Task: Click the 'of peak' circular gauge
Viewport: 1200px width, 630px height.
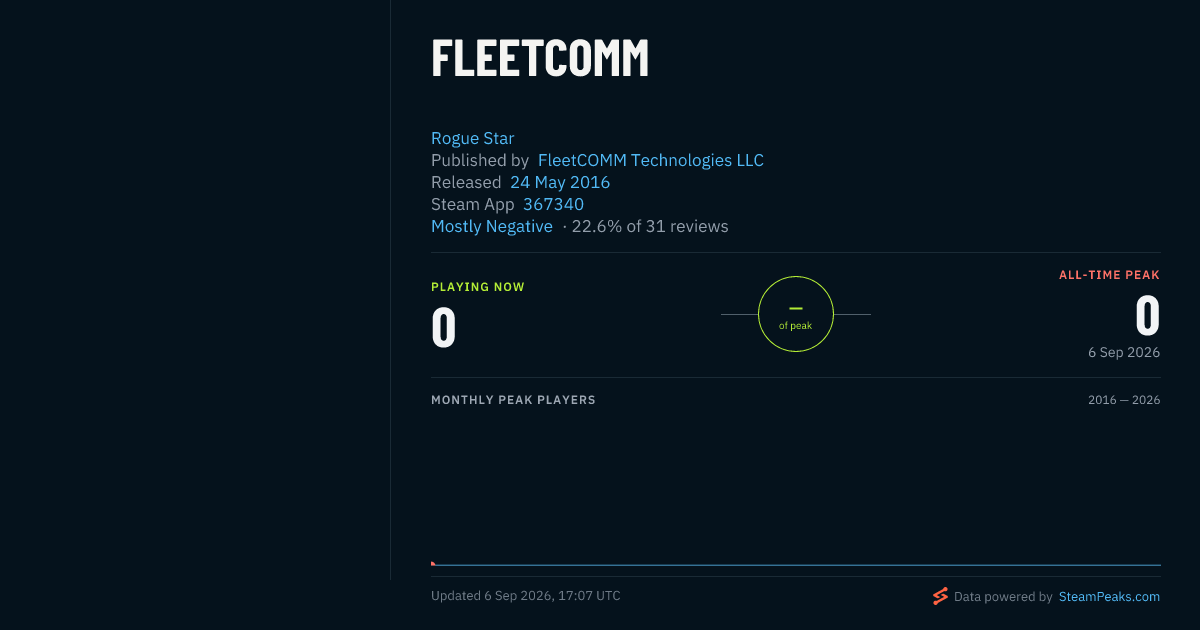Action: coord(796,314)
